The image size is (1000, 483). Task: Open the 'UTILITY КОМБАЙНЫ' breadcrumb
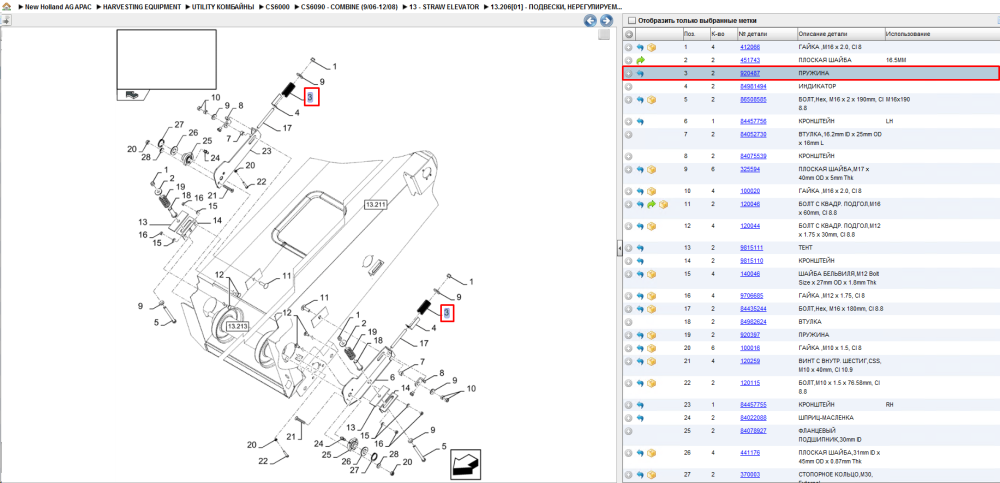point(223,6)
